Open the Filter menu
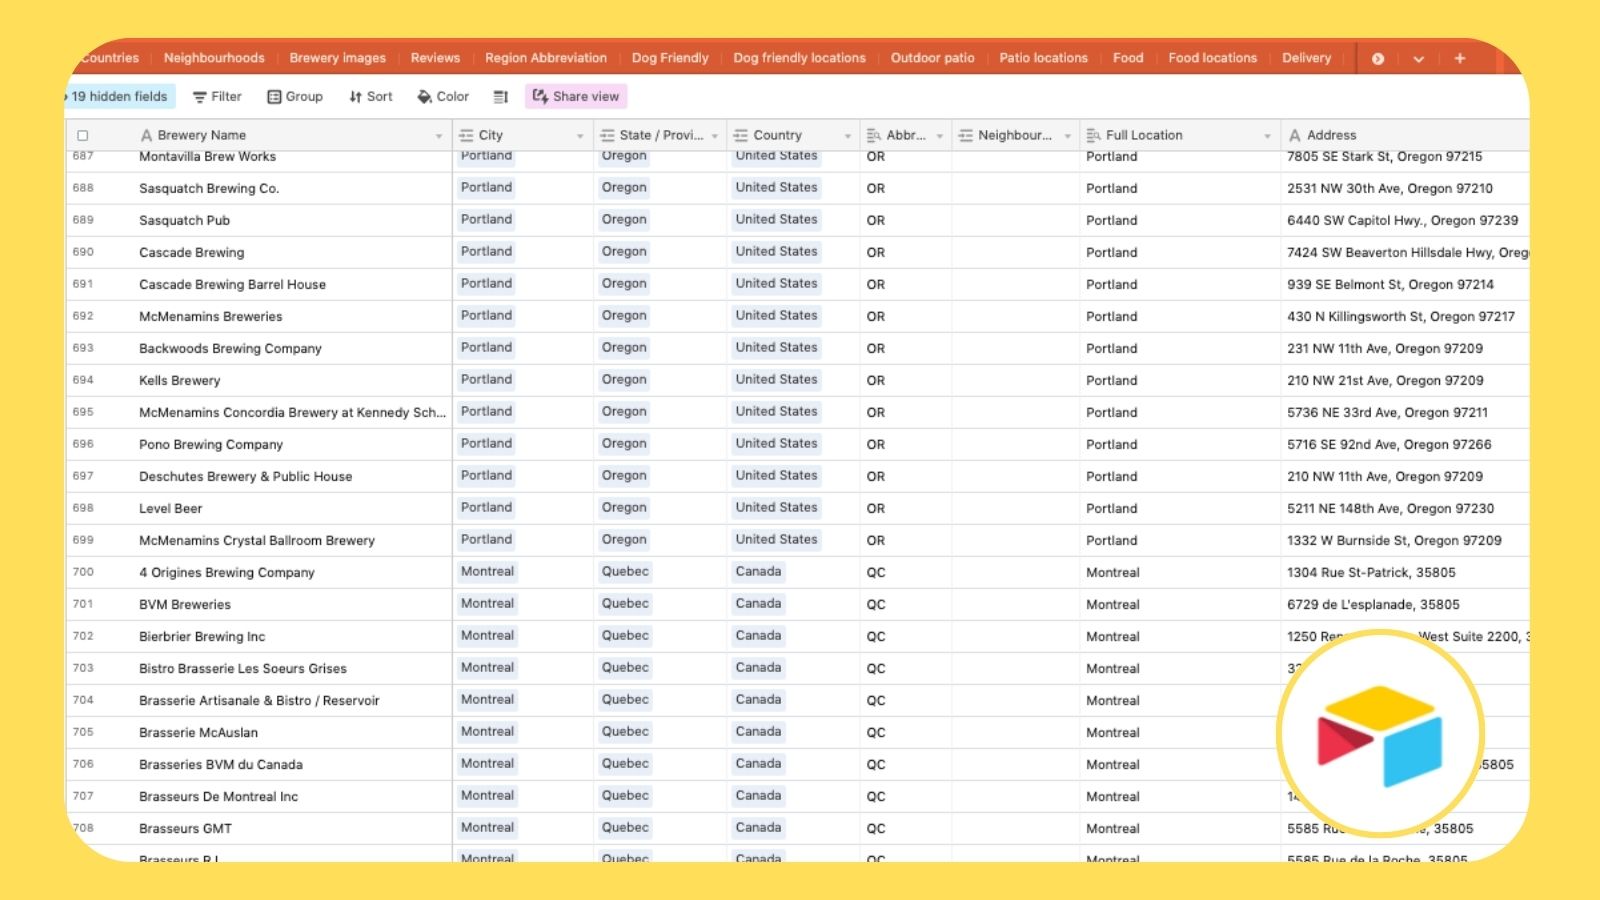 (x=217, y=96)
